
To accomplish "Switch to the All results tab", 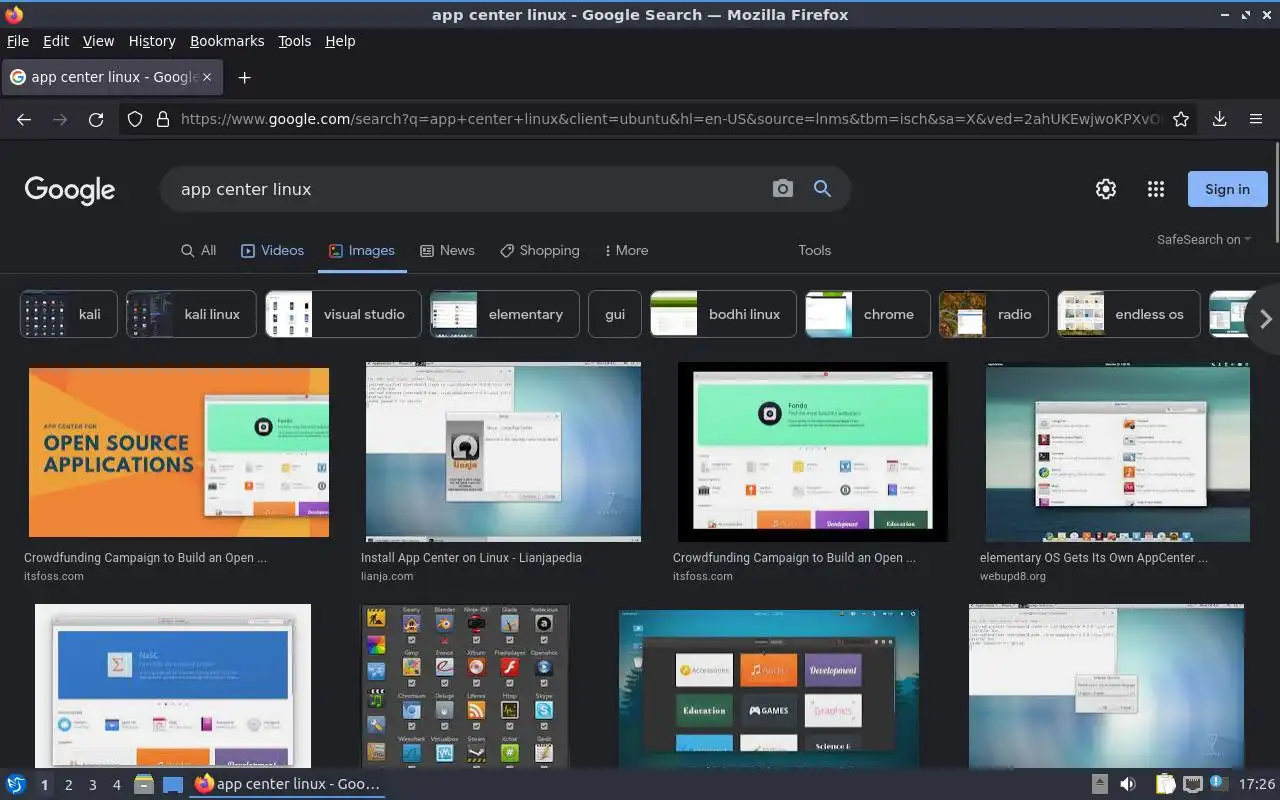I will point(198,250).
